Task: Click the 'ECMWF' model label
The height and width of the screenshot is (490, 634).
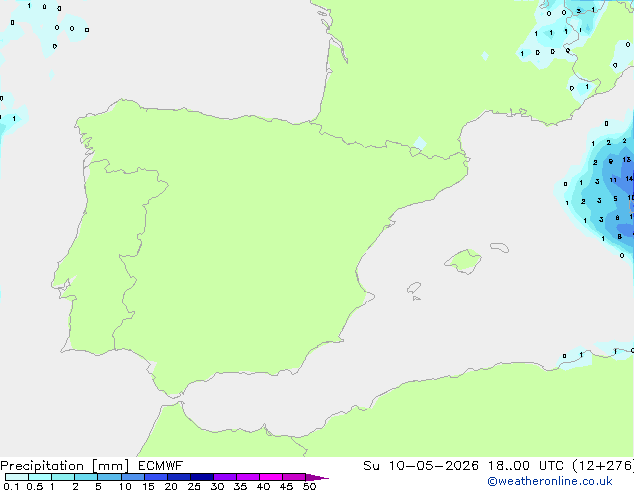Action: [161, 466]
